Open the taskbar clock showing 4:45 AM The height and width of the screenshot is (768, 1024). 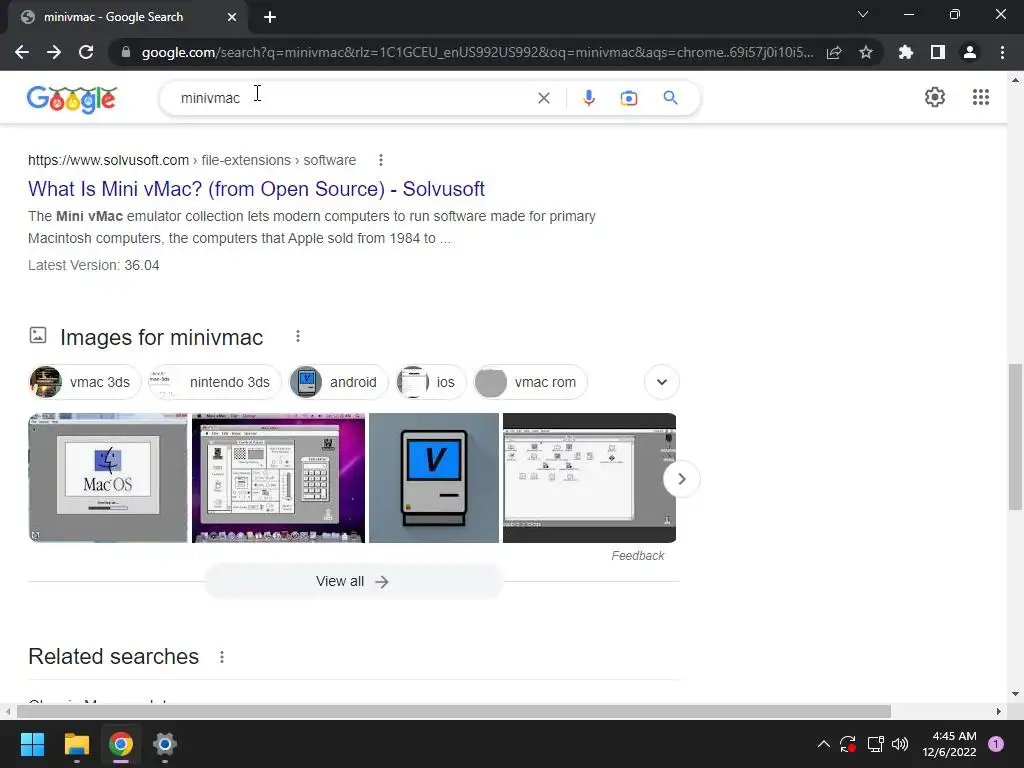coord(949,744)
